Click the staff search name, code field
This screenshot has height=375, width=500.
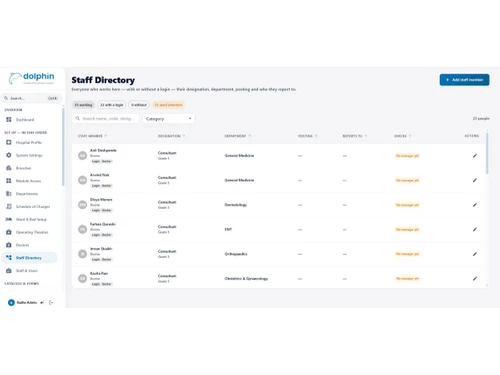(x=105, y=119)
